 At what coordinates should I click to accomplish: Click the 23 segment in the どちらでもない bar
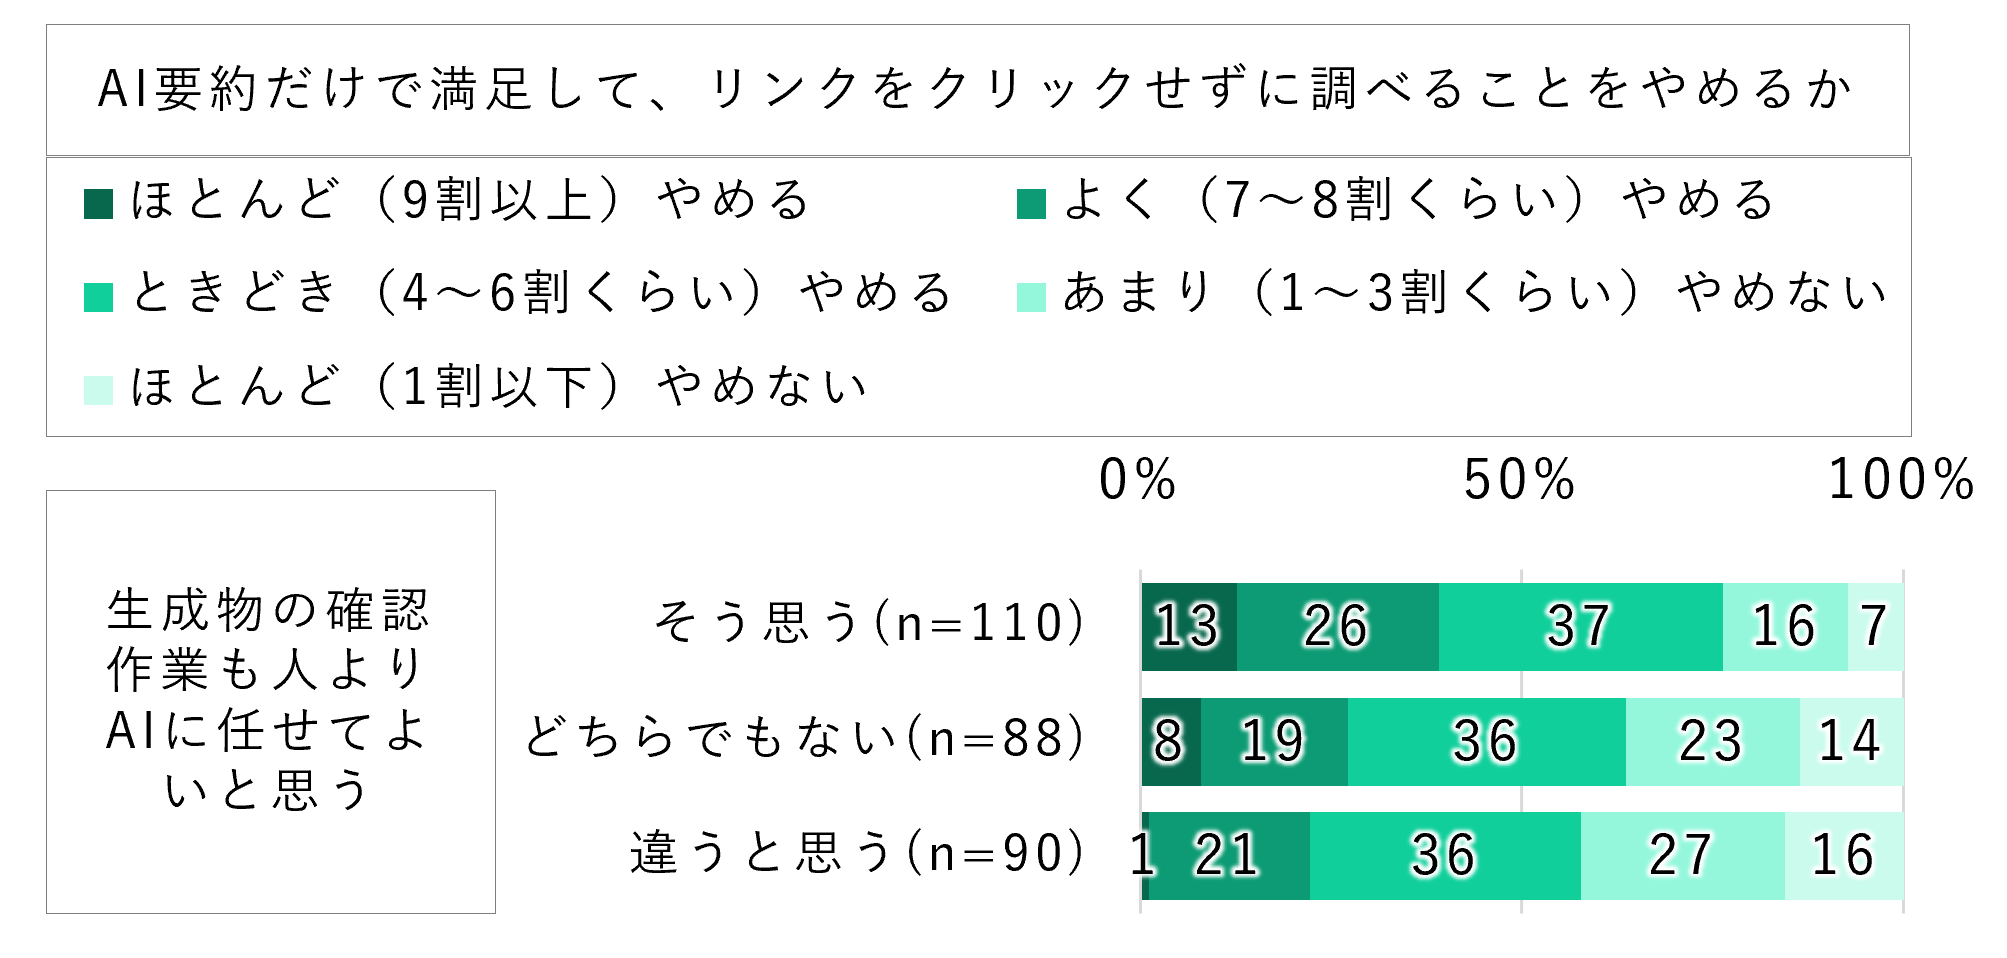tap(1712, 742)
